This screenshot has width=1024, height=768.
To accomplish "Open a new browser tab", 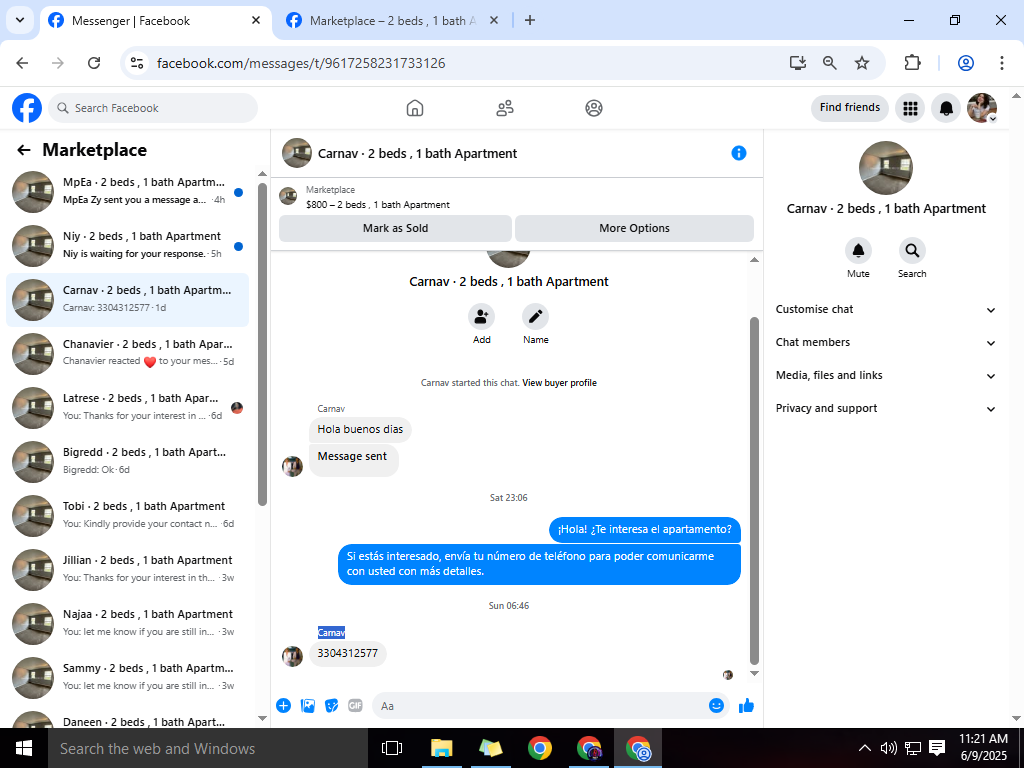I will coord(530,20).
